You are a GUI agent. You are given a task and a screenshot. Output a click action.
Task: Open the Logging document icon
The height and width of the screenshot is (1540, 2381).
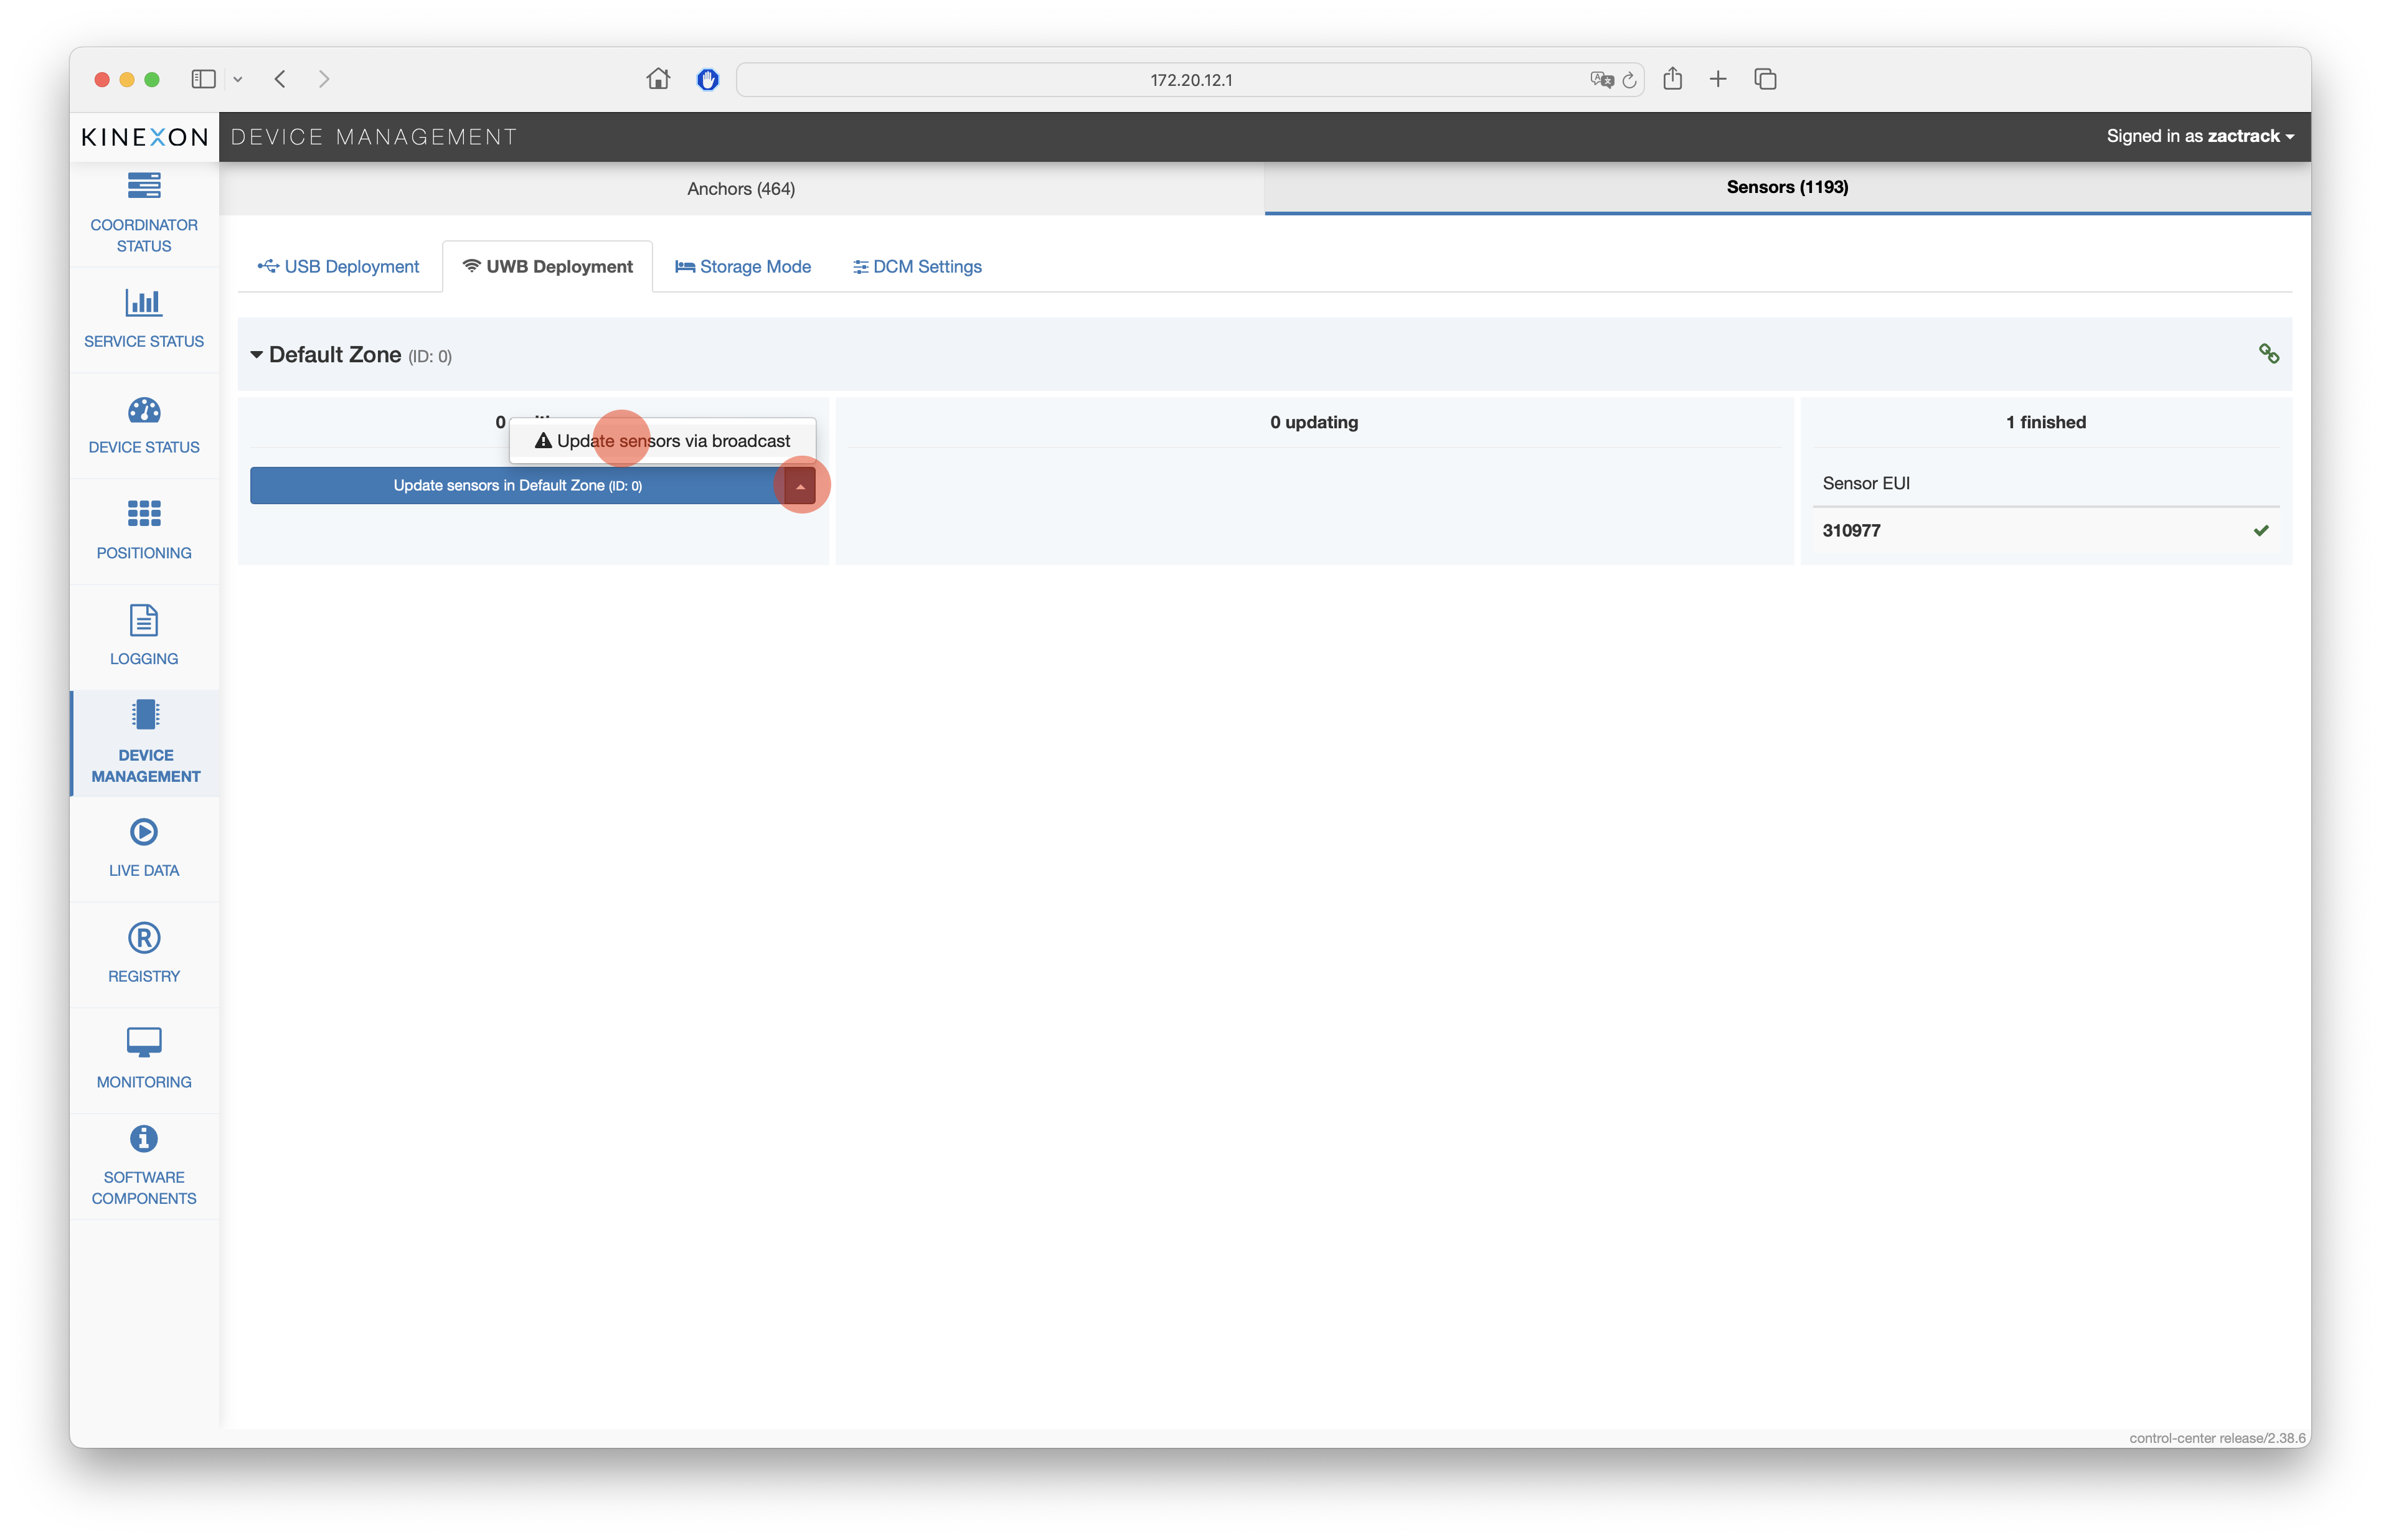pyautogui.click(x=144, y=620)
